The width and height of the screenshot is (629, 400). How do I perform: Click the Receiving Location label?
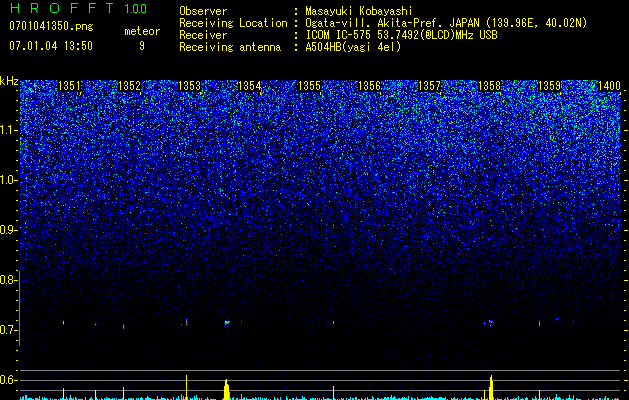click(x=233, y=23)
